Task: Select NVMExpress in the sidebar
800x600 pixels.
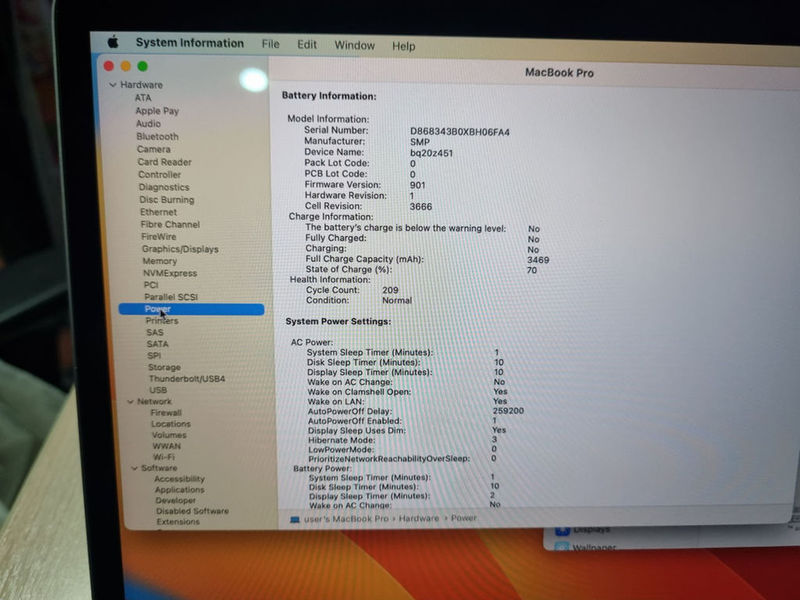Action: click(170, 273)
